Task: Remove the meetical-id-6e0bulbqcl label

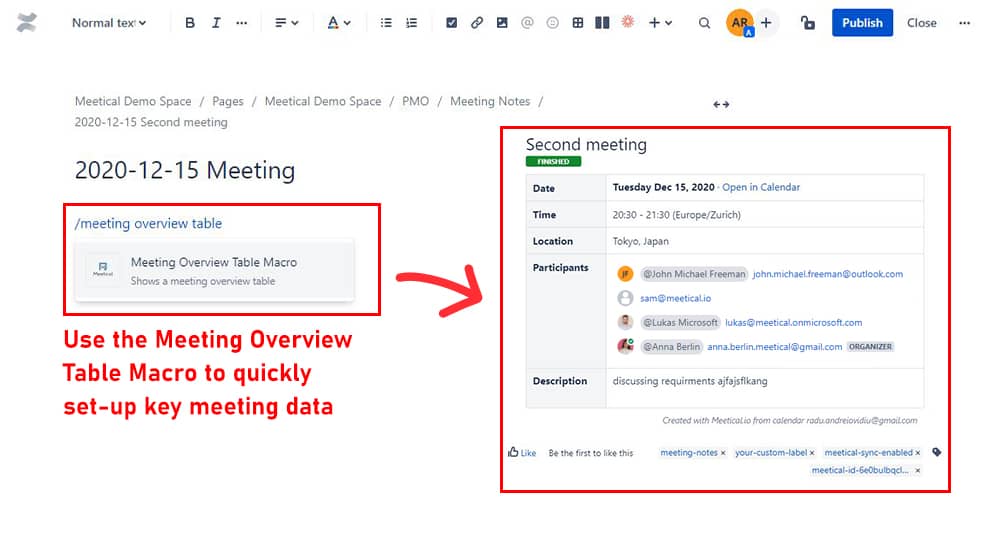Action: (918, 471)
